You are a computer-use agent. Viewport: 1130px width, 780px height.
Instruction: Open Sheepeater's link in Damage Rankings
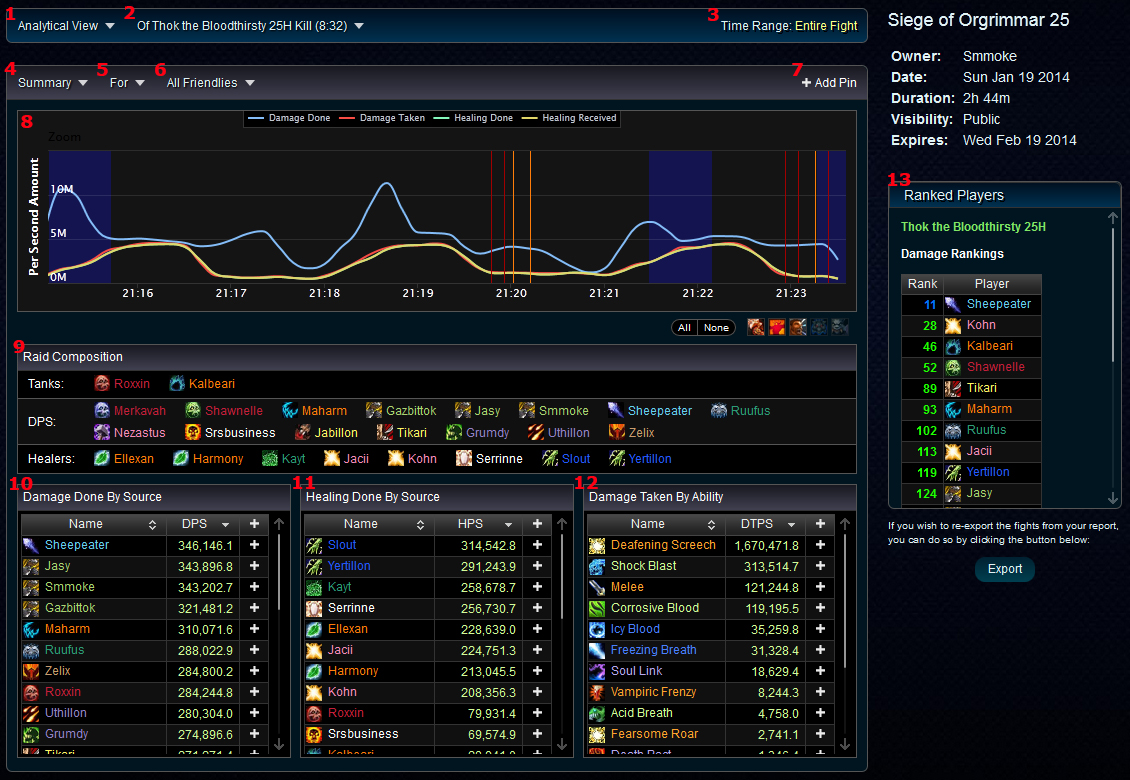(998, 304)
